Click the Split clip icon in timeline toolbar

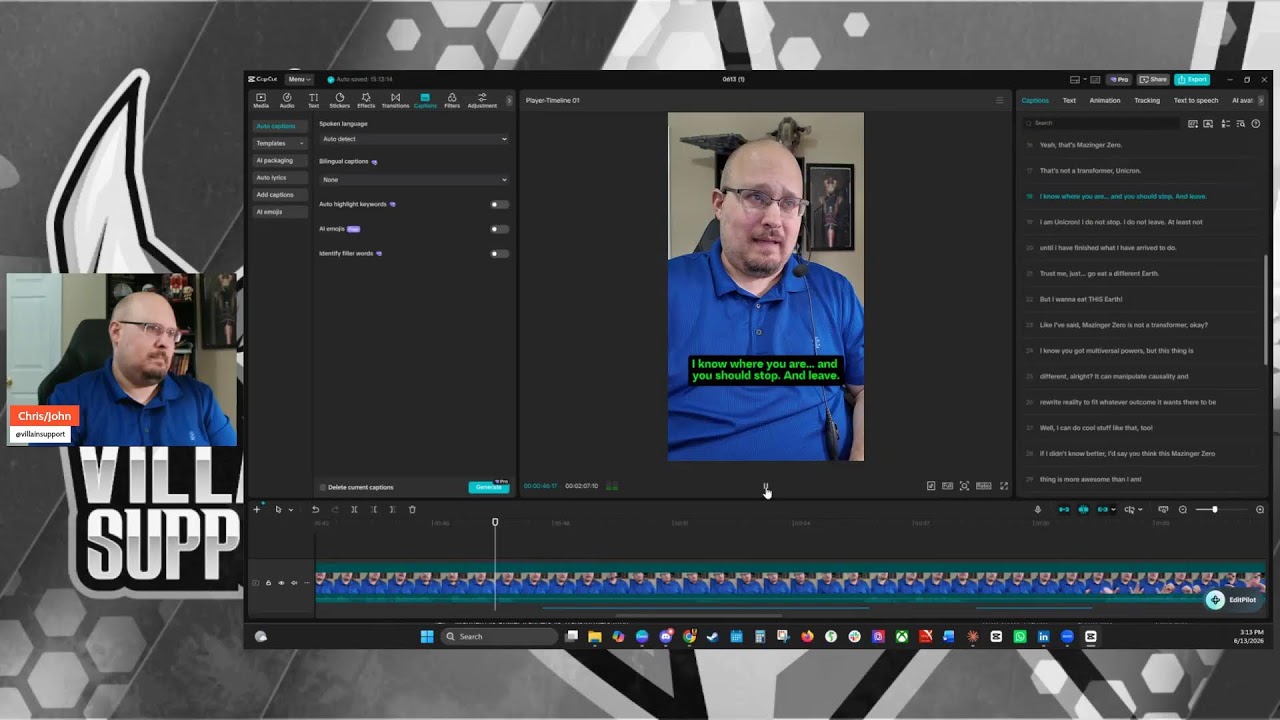(x=354, y=509)
